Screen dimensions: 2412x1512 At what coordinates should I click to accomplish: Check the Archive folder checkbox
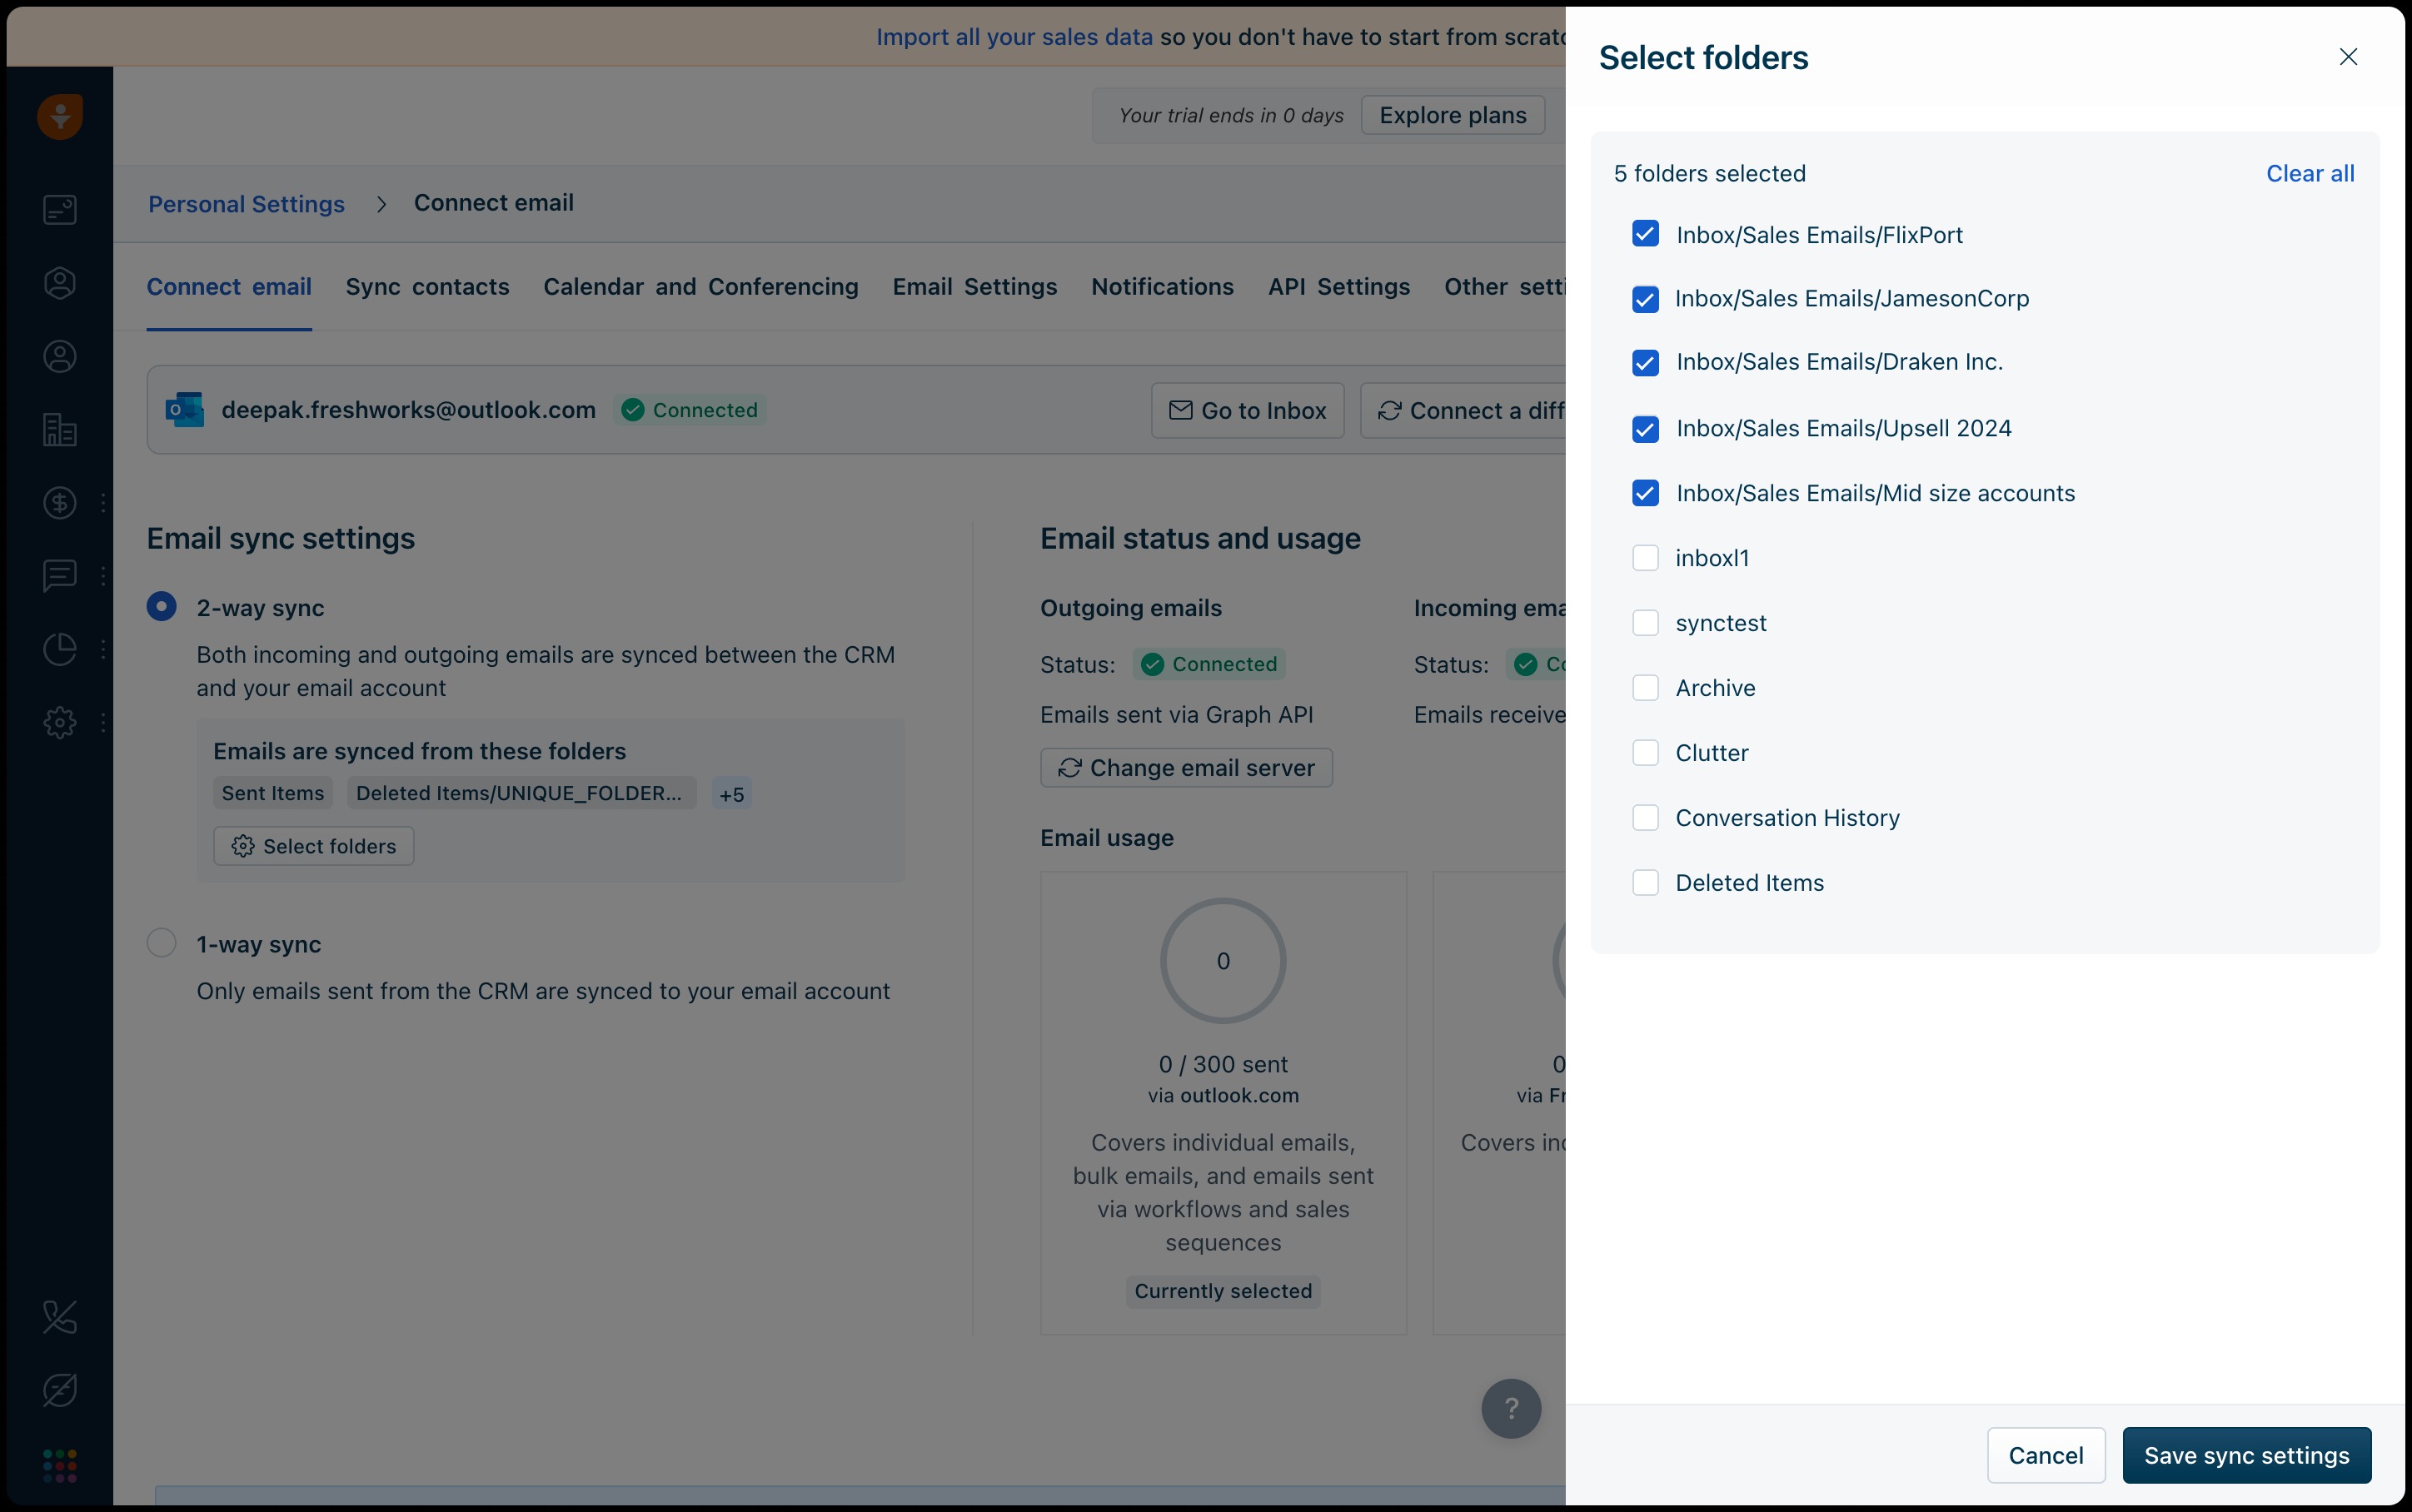click(x=1645, y=688)
